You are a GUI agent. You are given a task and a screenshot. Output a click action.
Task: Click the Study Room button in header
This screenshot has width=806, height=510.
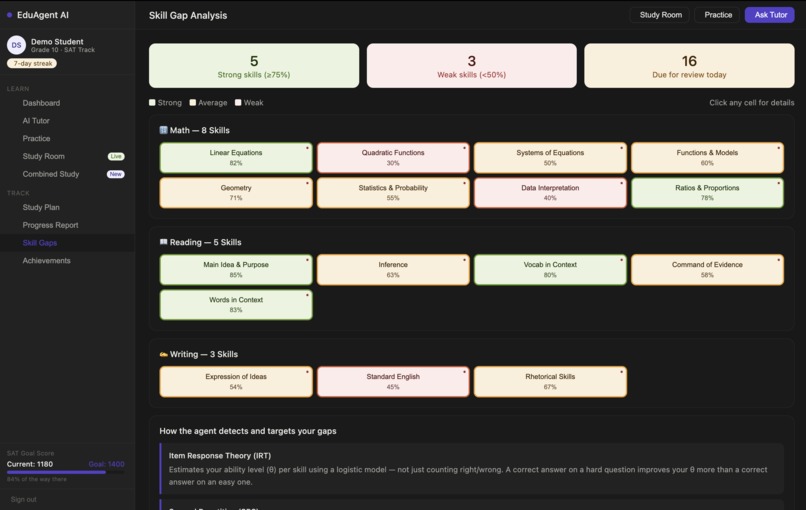pyautogui.click(x=661, y=15)
